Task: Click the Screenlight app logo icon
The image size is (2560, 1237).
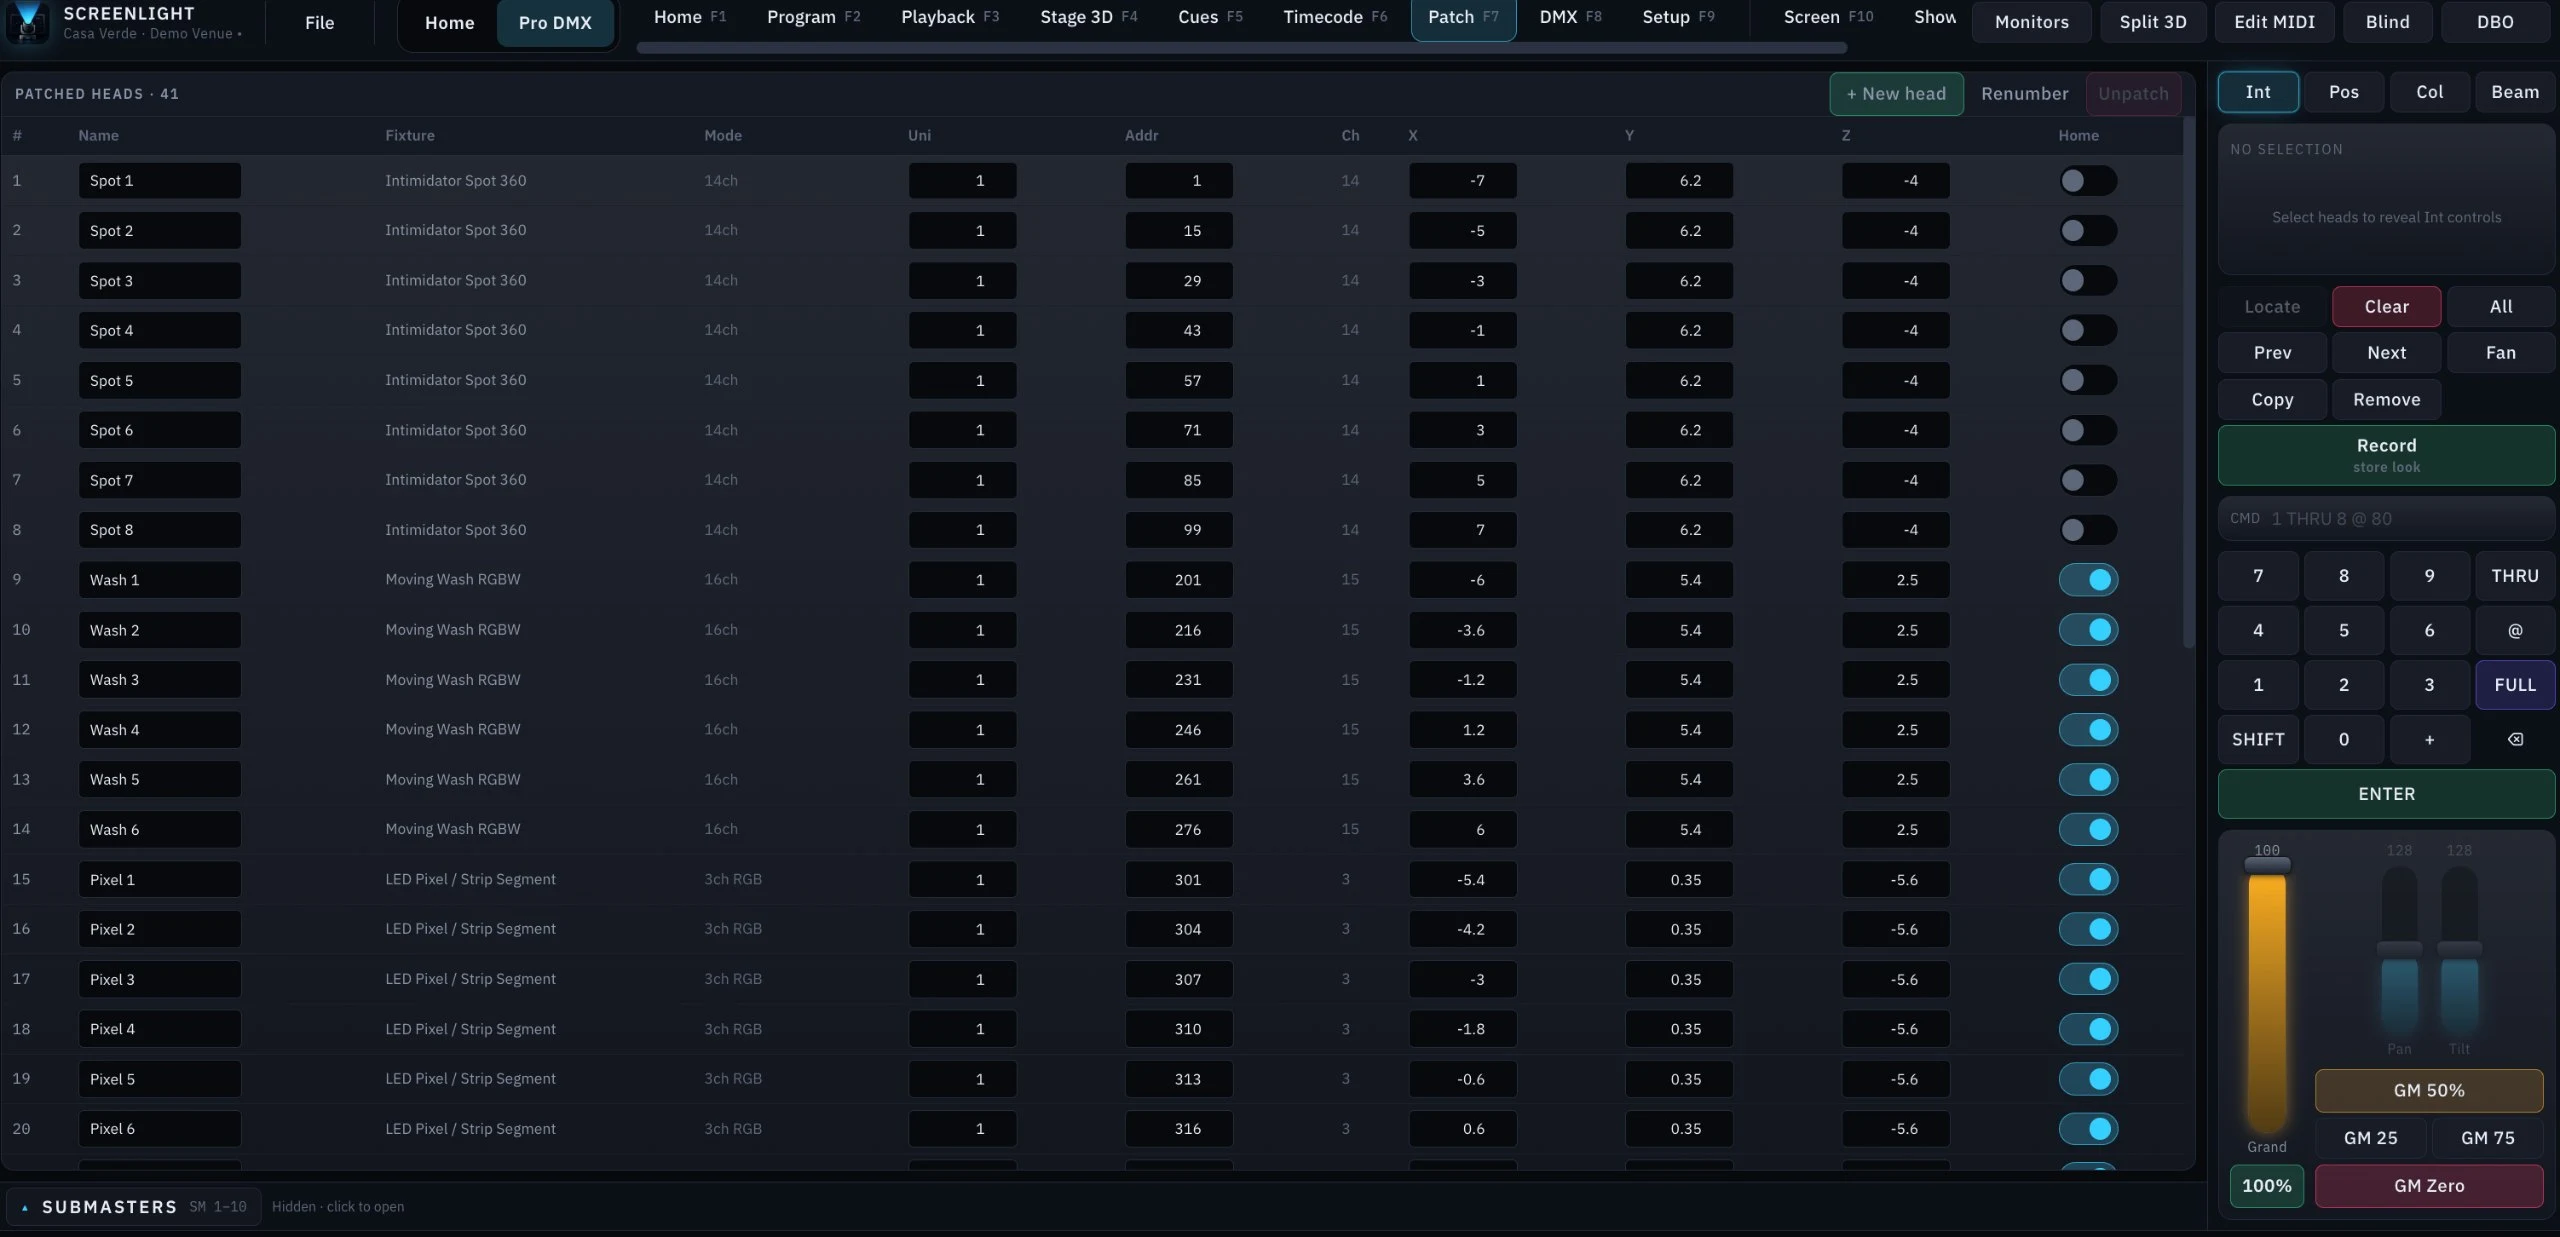Action: 27,22
